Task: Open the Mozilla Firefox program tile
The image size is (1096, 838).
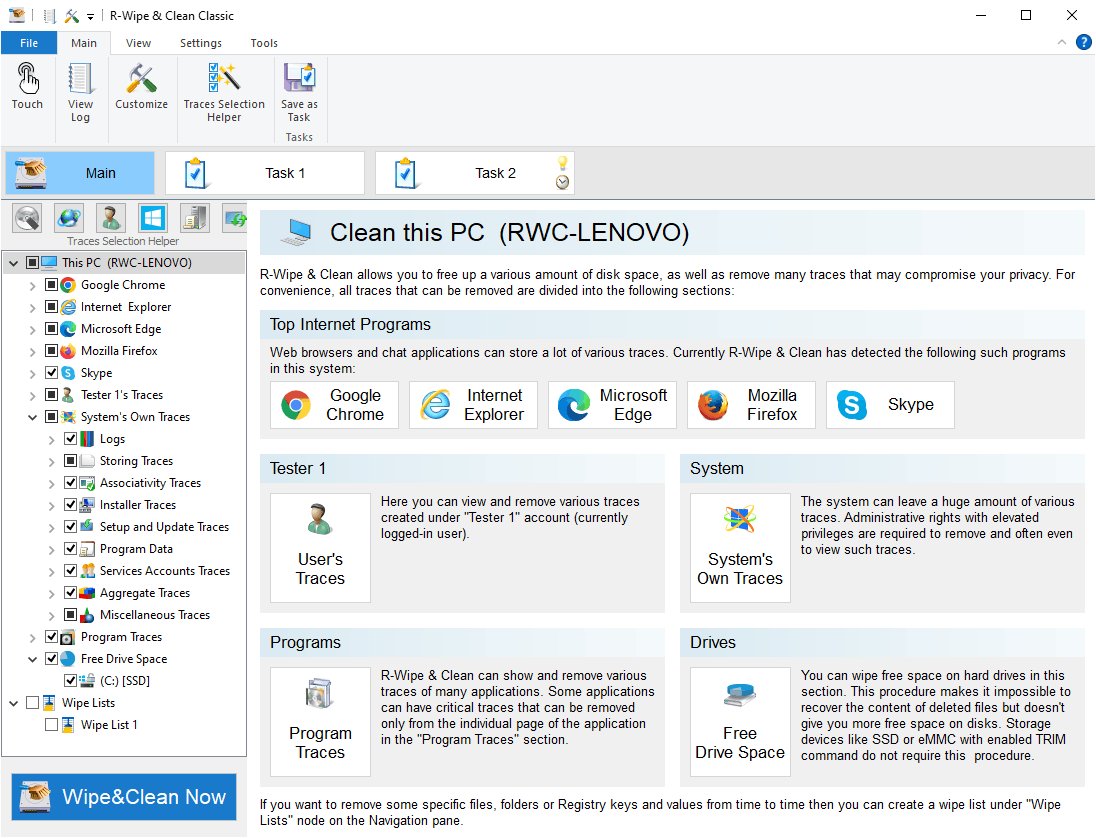Action: click(x=751, y=405)
